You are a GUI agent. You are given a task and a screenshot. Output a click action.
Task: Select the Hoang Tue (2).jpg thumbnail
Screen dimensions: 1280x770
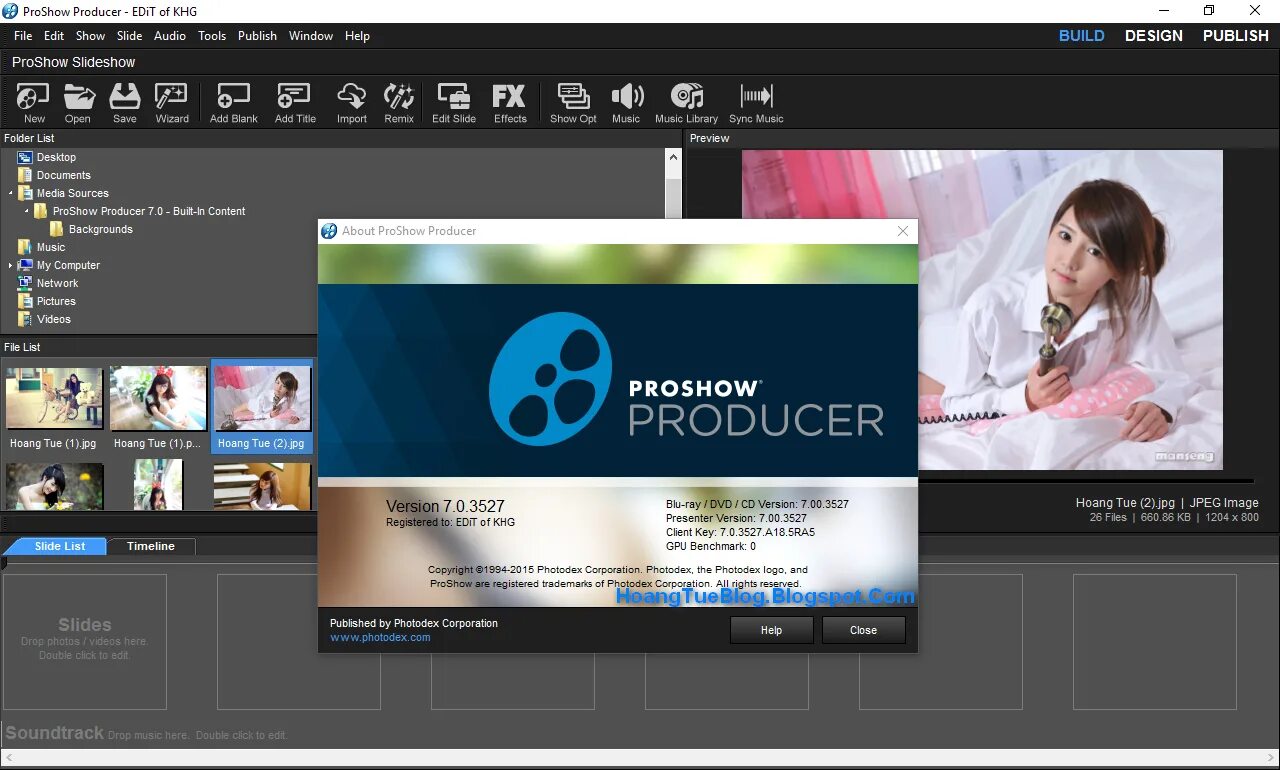point(262,408)
